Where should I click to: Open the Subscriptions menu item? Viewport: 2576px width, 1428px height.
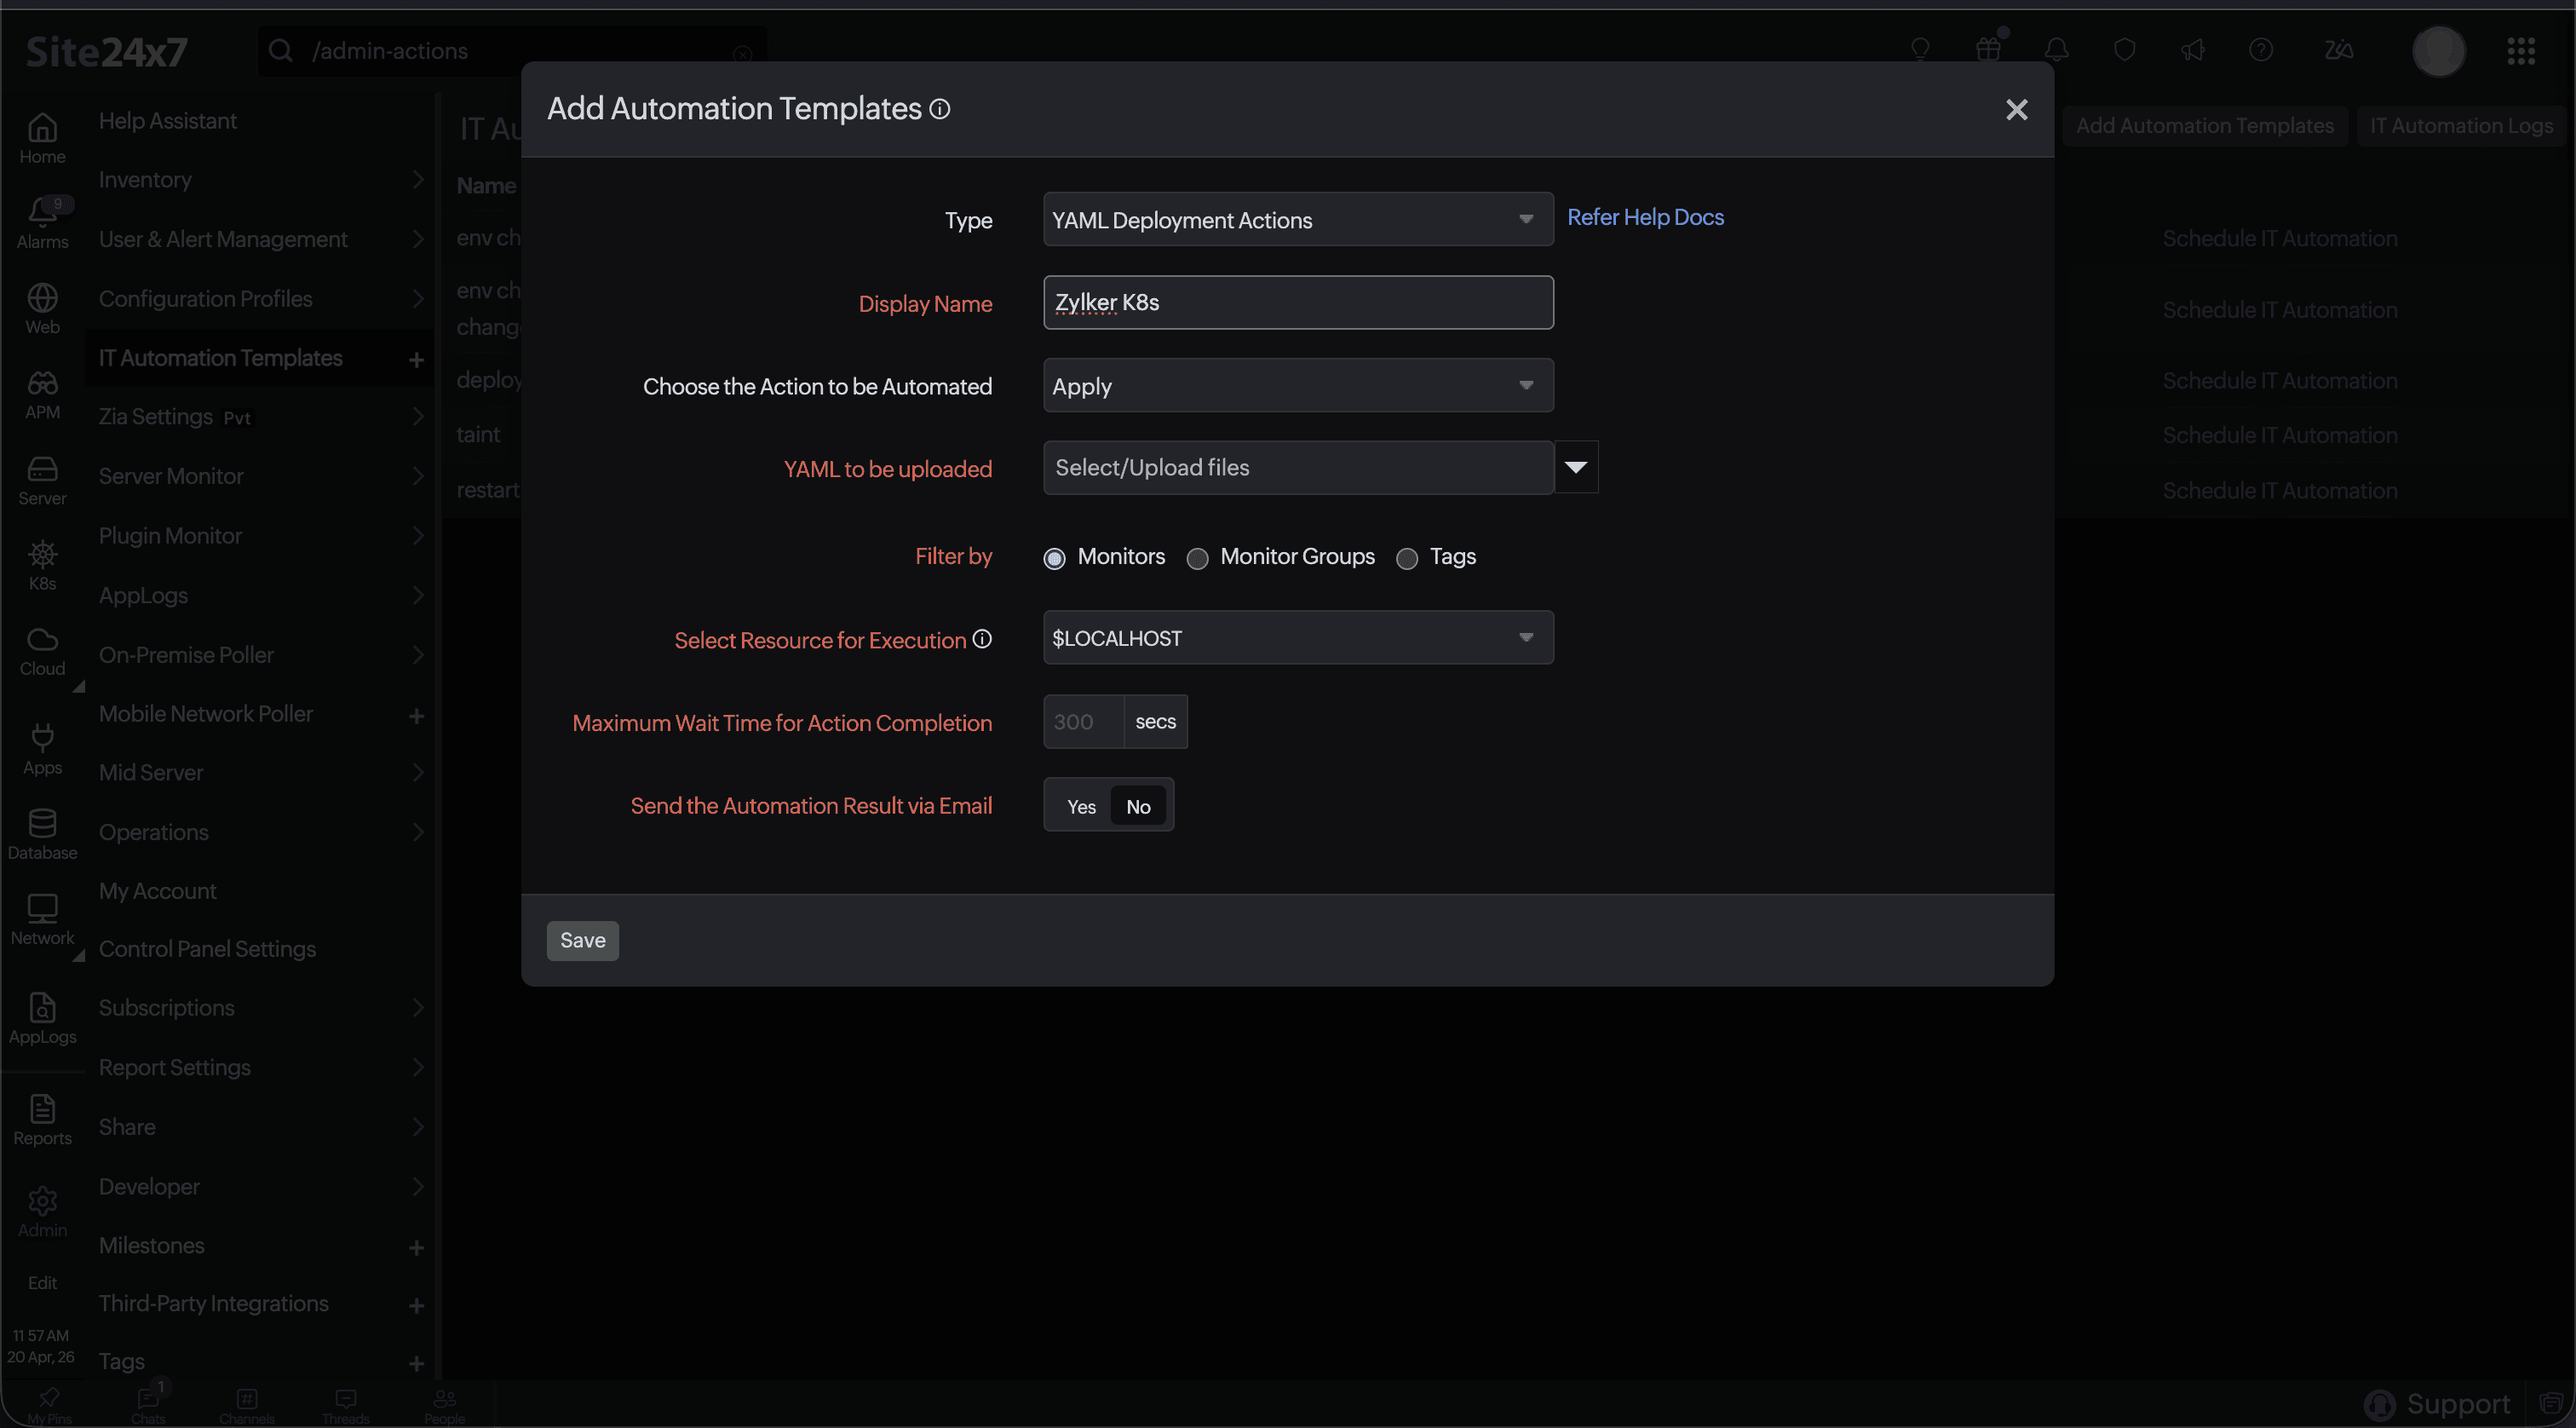tap(167, 1008)
